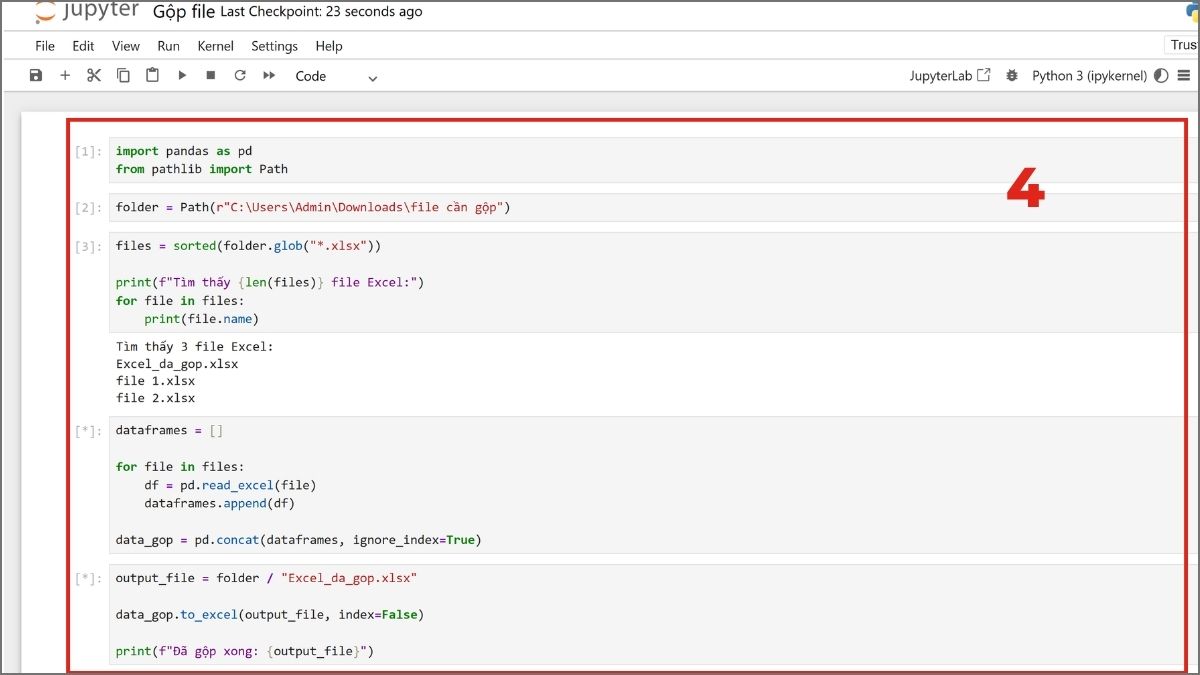Open the Settings menu

coord(275,46)
